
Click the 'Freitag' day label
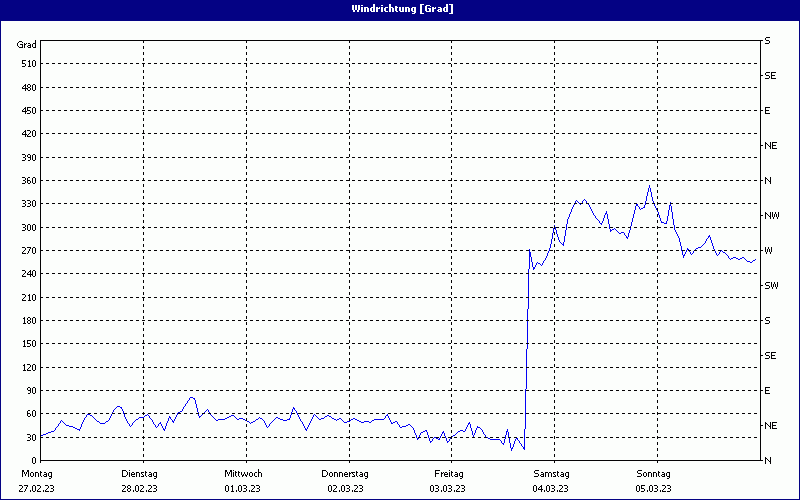point(449,474)
